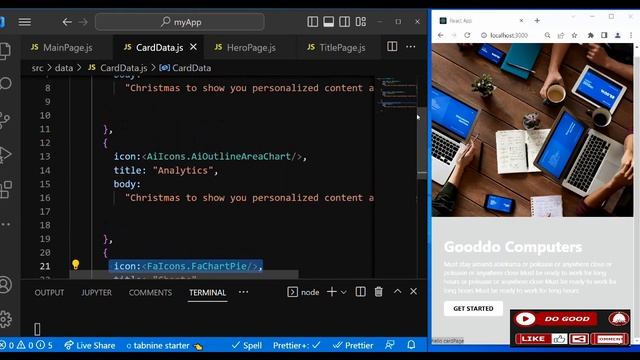This screenshot has width=640, height=360.
Task: Bookmark the page with star icon
Action: coord(574,36)
